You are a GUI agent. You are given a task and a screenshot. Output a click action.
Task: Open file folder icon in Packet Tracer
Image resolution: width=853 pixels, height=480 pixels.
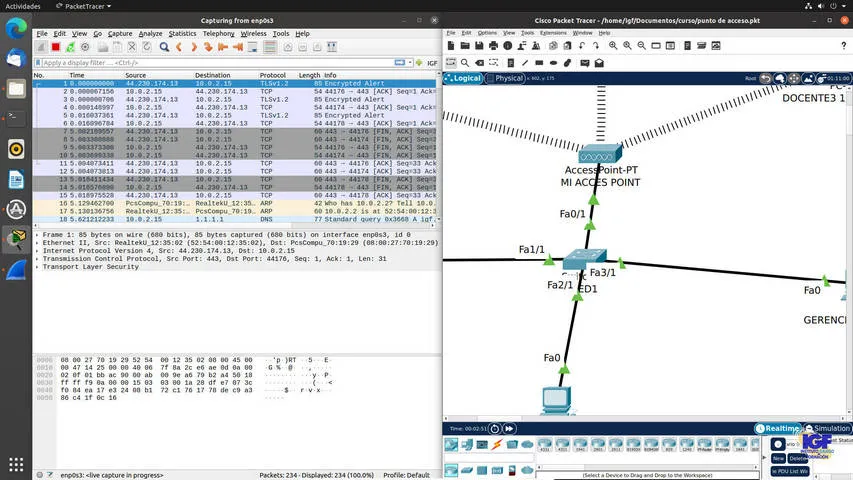pos(465,46)
